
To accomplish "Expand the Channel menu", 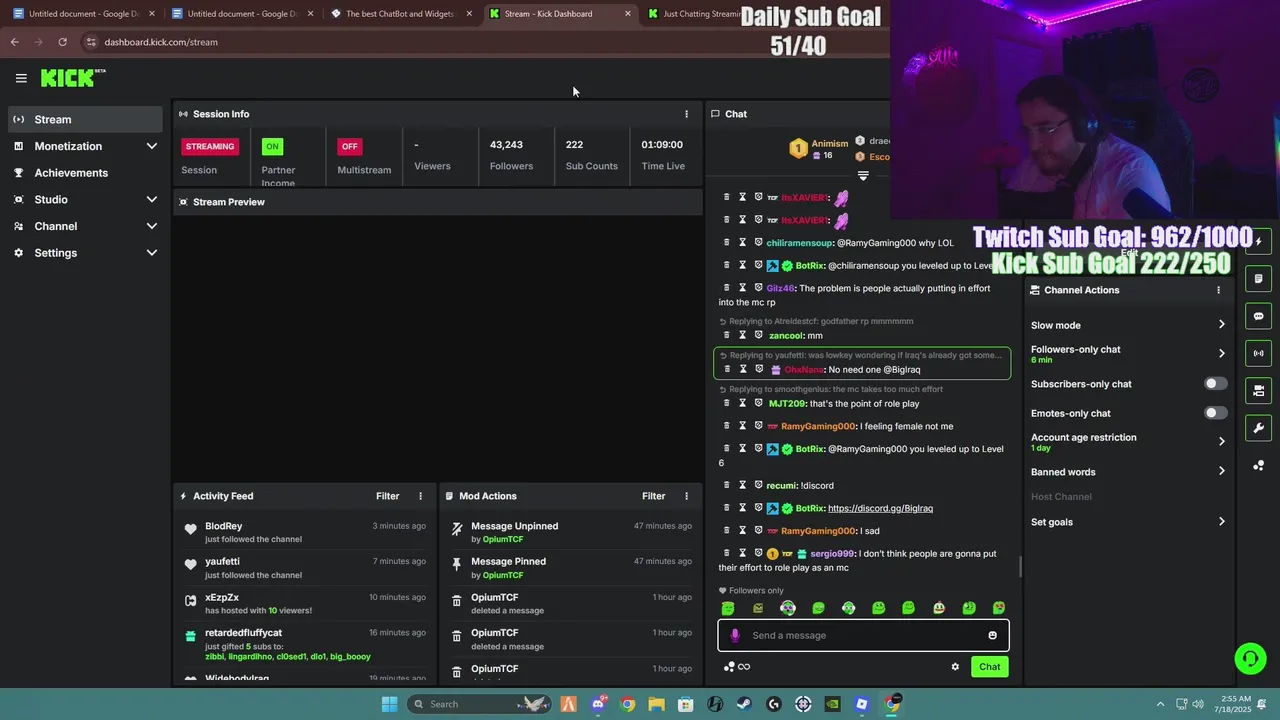I will tap(85, 226).
